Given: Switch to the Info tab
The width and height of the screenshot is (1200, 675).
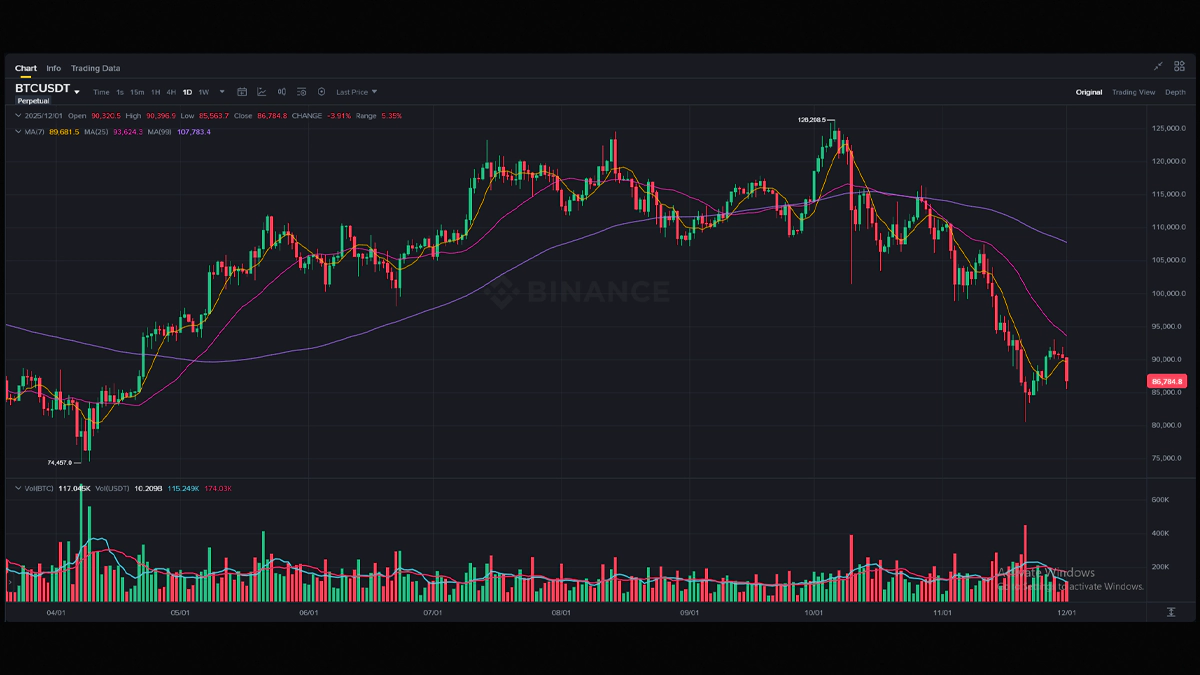Looking at the screenshot, I should pos(53,68).
